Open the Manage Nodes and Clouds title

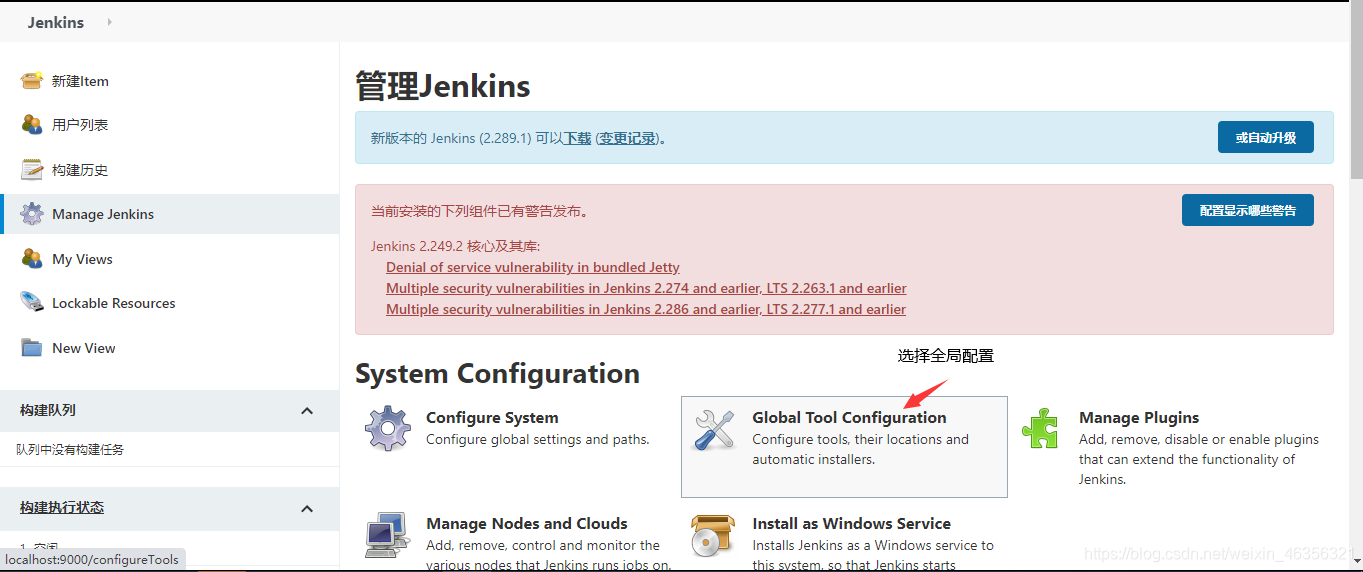click(527, 524)
